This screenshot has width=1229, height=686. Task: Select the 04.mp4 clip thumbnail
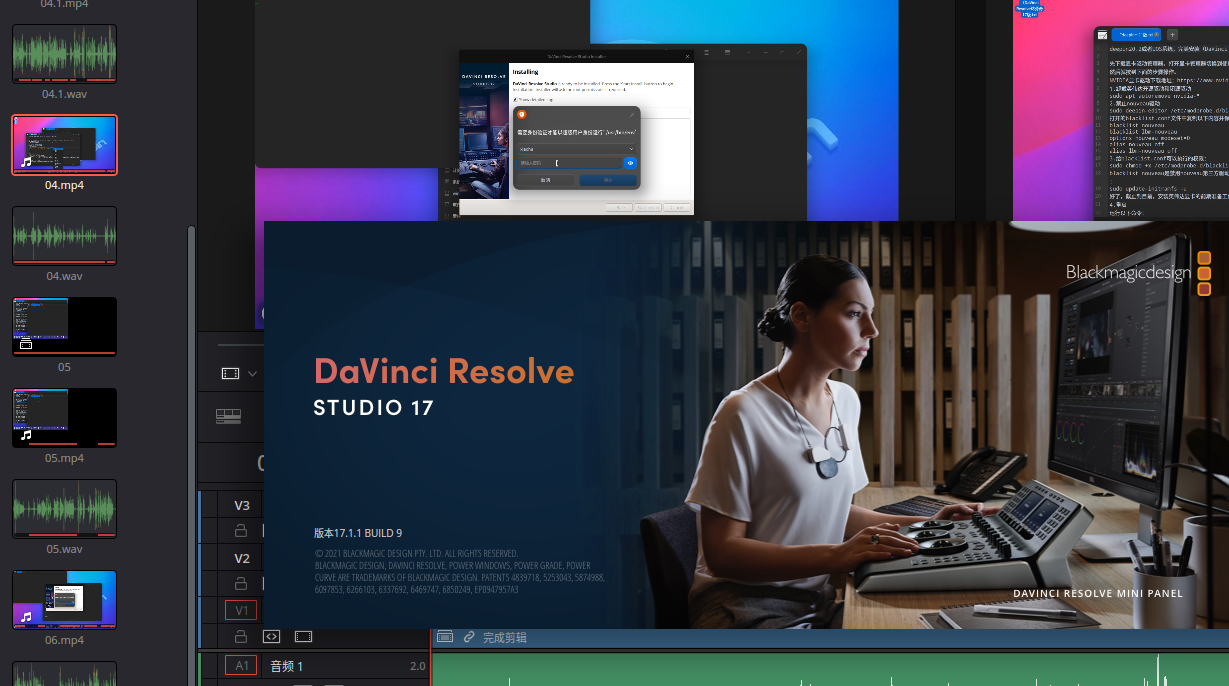[x=64, y=145]
